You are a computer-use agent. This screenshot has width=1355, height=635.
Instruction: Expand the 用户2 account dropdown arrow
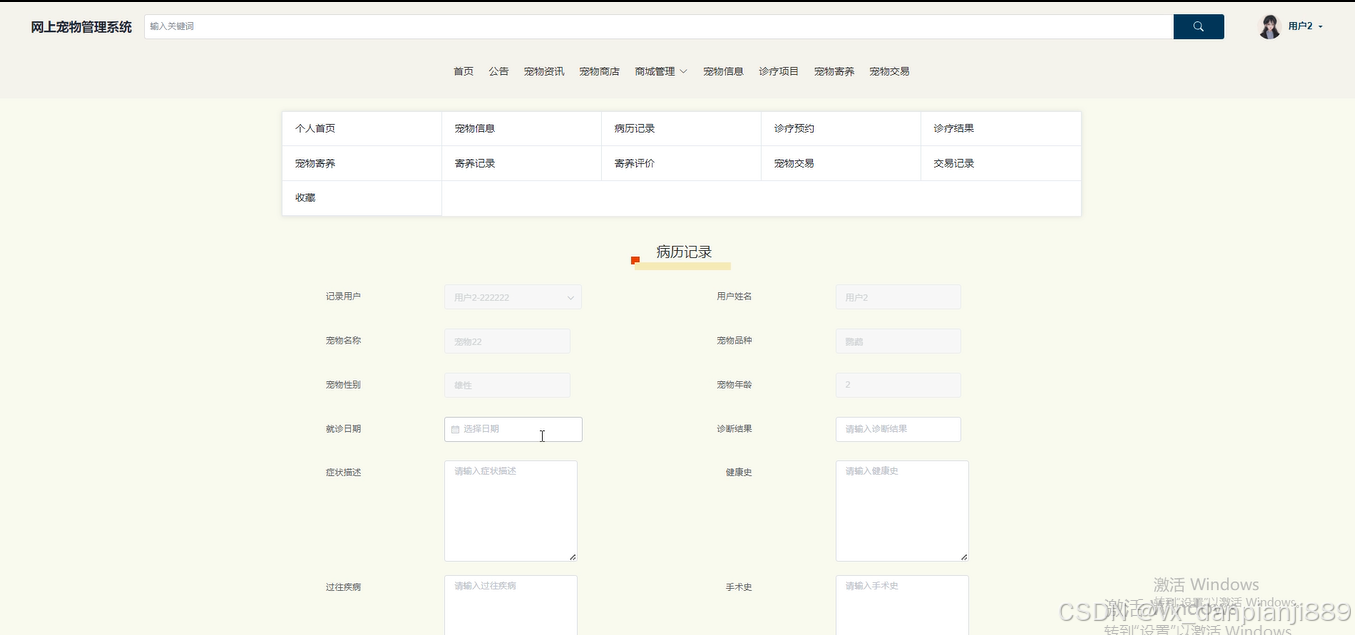[x=1321, y=27]
